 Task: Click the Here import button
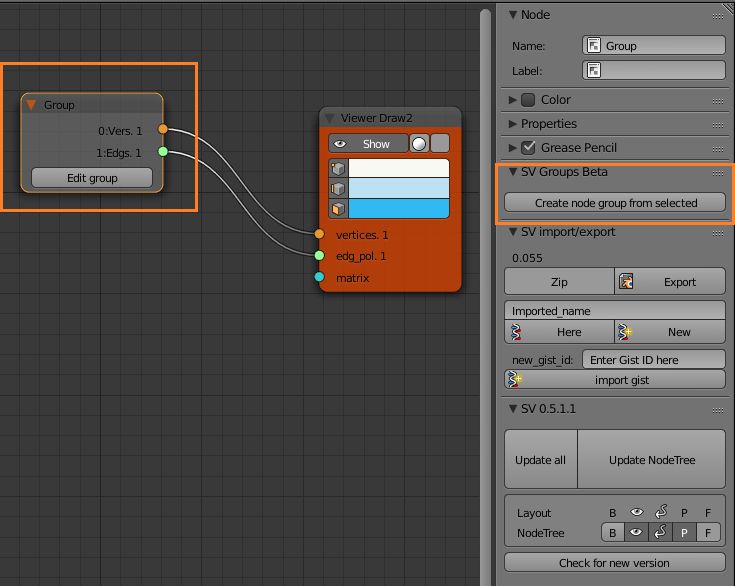pos(559,332)
